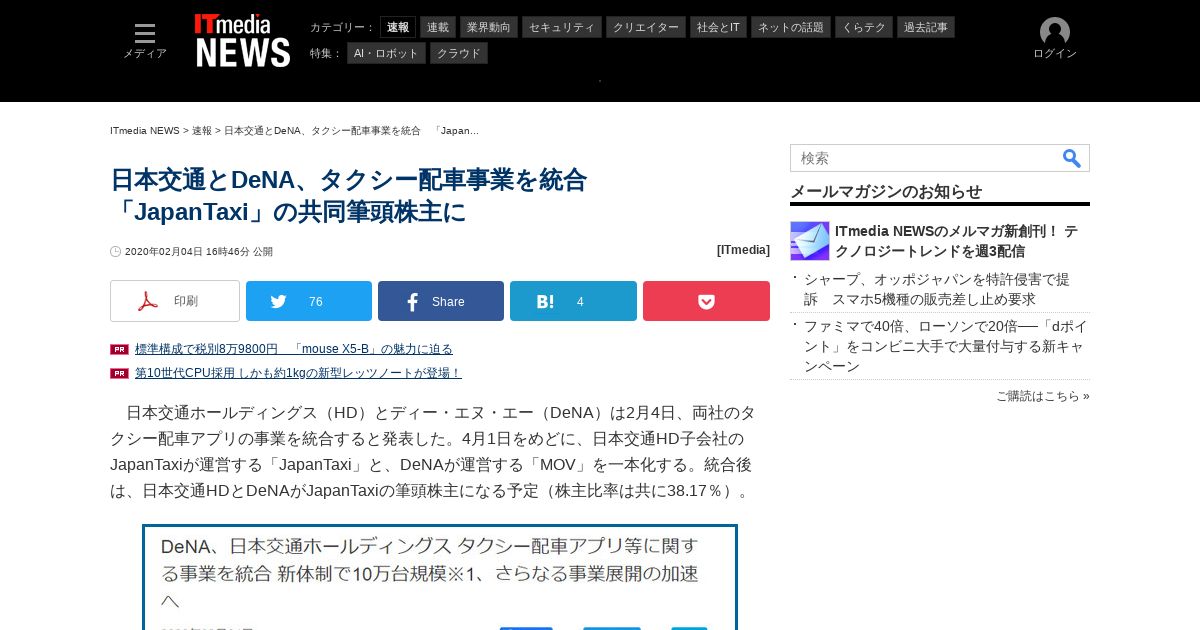Open the hamburger media menu
Image resolution: width=1200 pixels, height=630 pixels.
pos(145,34)
